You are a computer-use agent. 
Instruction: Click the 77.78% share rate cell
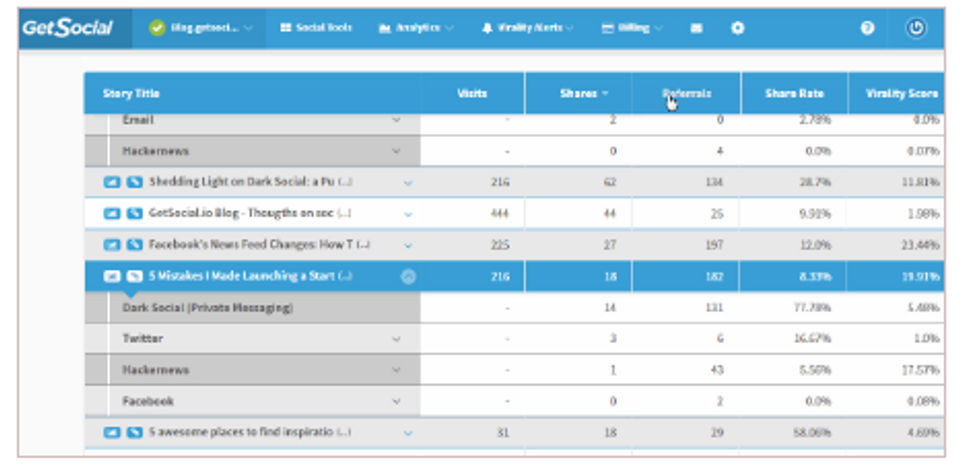[x=812, y=308]
